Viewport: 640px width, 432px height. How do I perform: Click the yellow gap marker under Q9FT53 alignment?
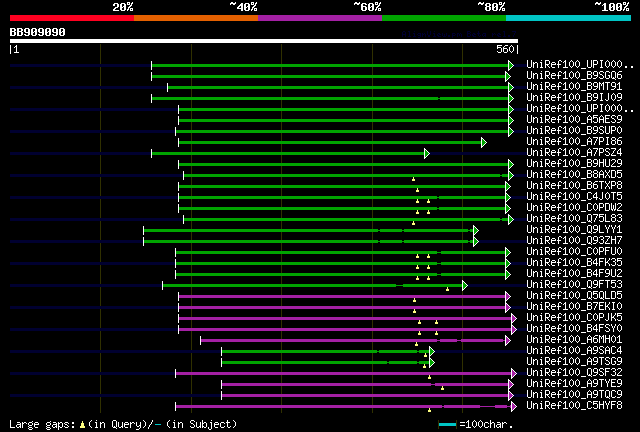(x=447, y=289)
